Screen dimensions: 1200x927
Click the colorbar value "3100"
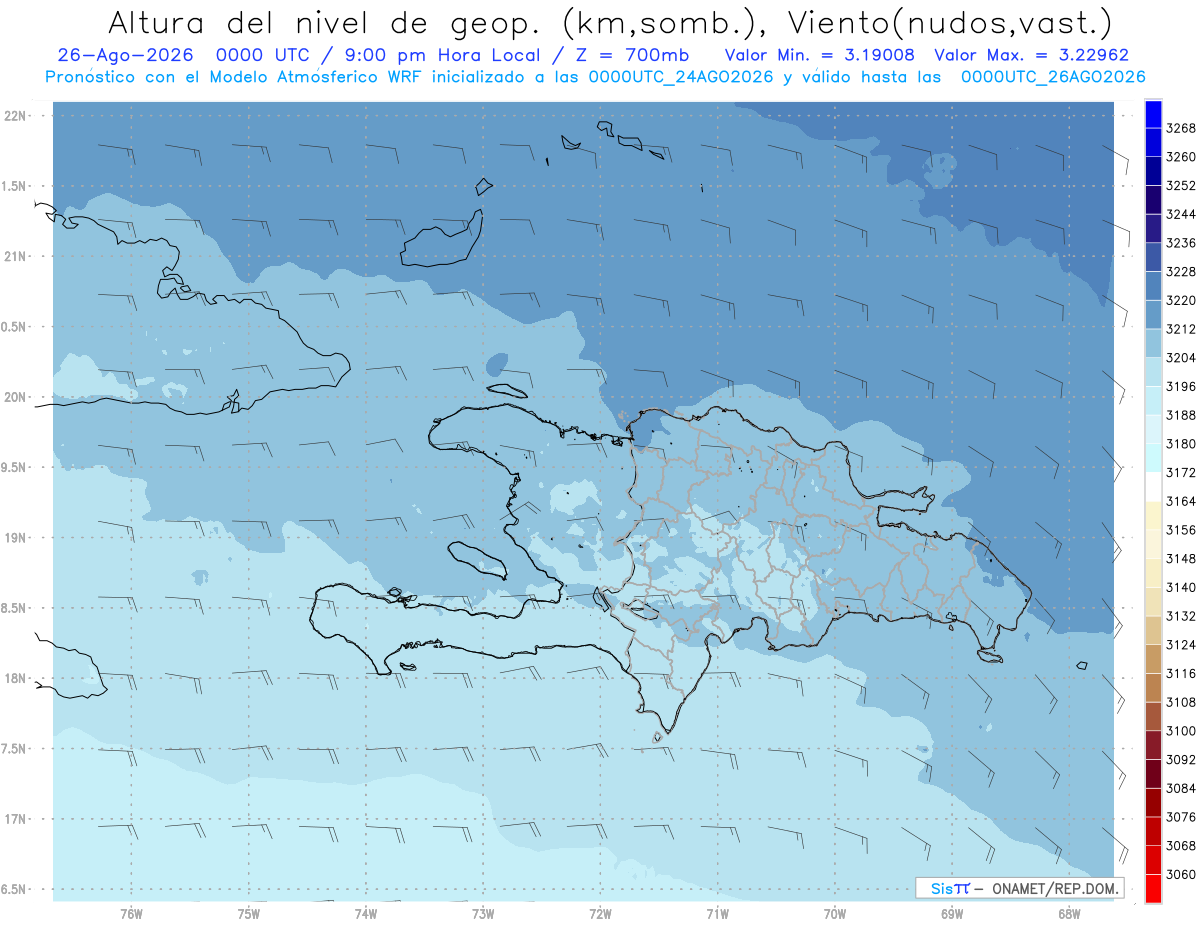(1181, 731)
